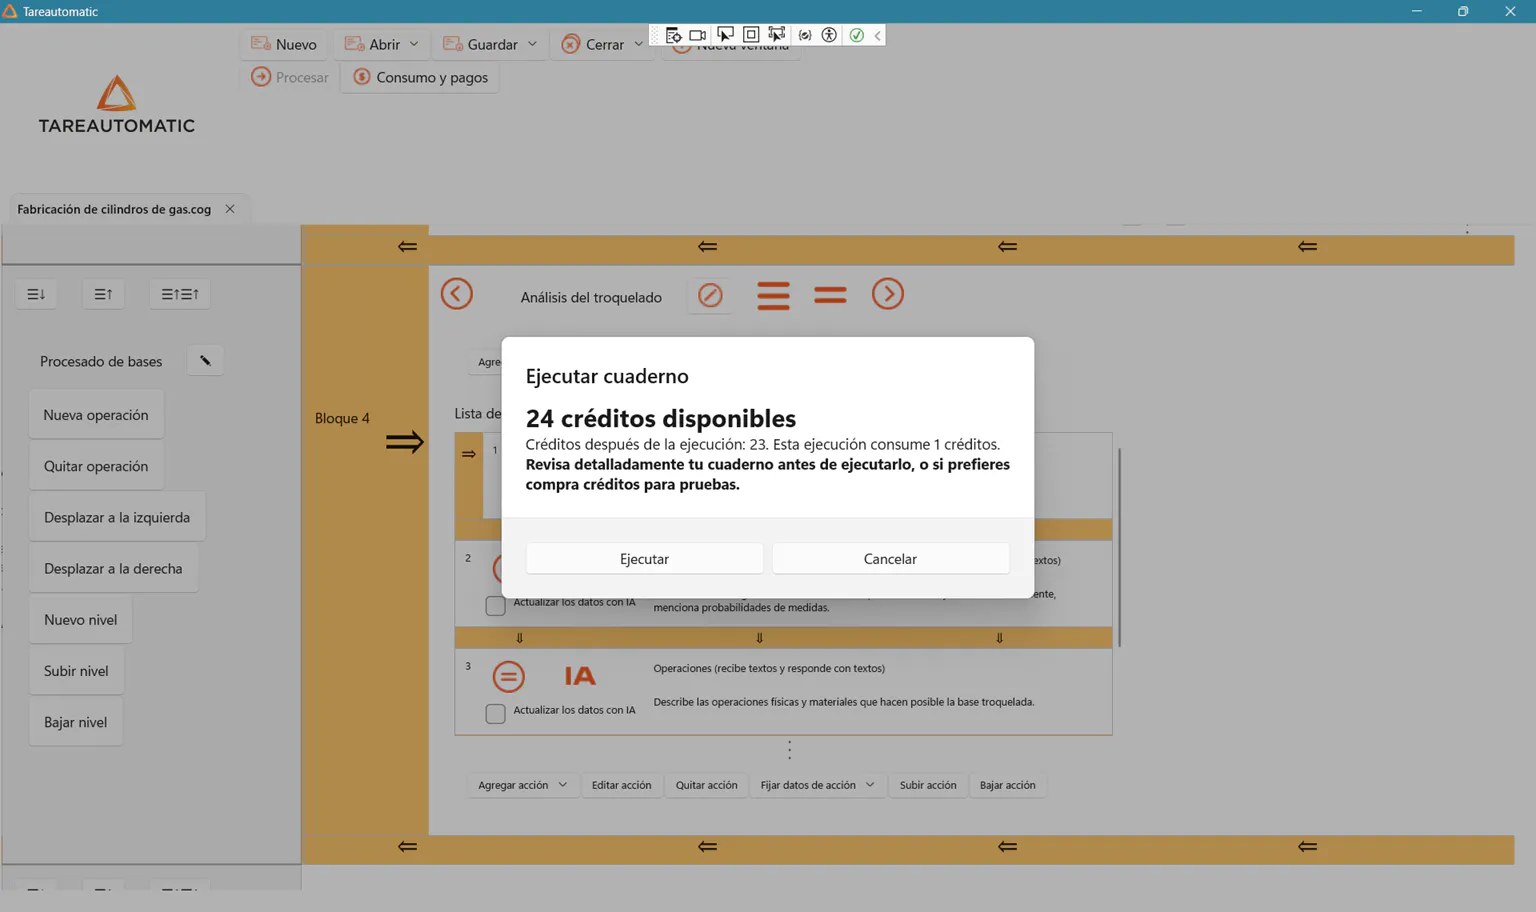Click the single move-up list icon in the left panel
This screenshot has width=1536, height=912.
point(103,294)
